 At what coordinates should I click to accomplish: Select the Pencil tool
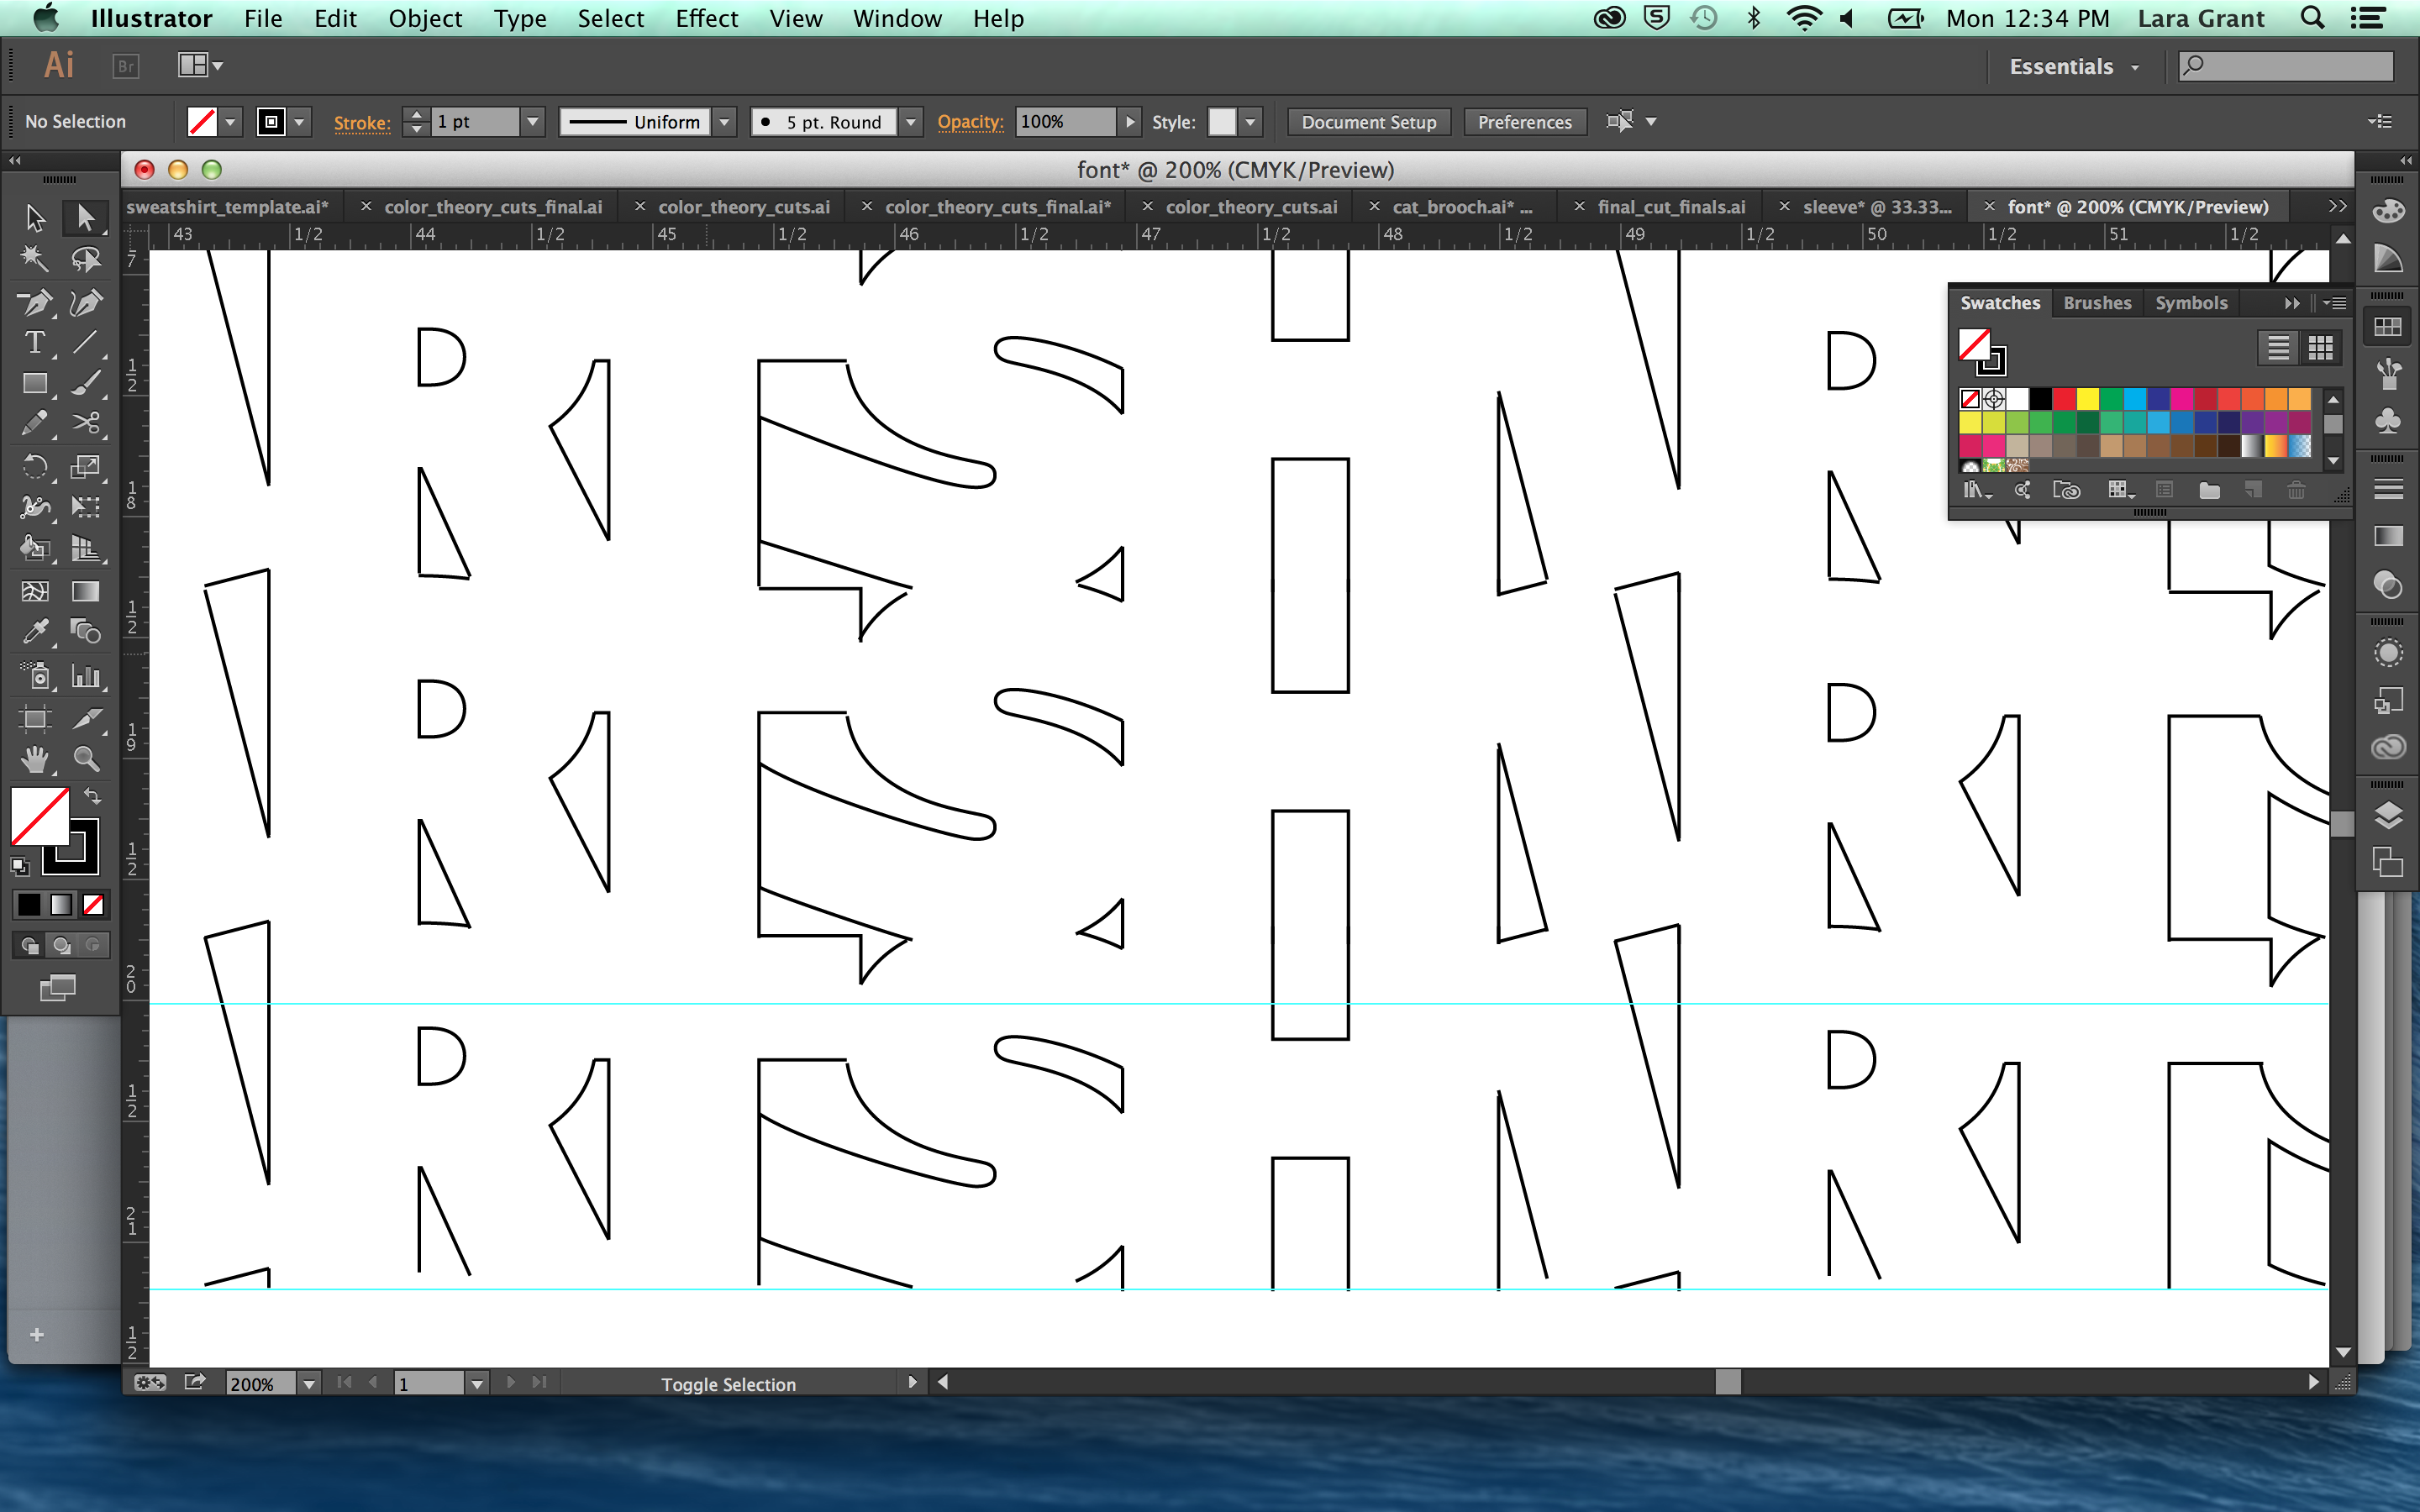pos(35,424)
